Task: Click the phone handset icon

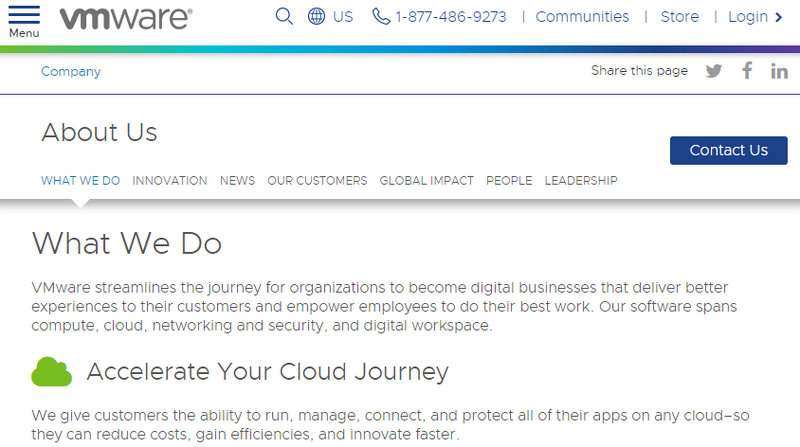Action: (381, 17)
